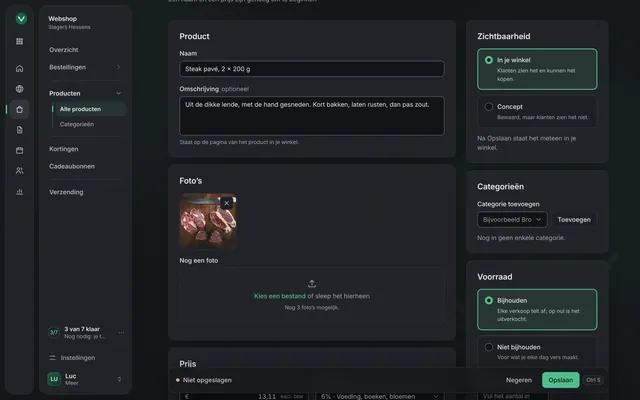Click the green logo icon at top of rail
The image size is (640, 400).
21,19
